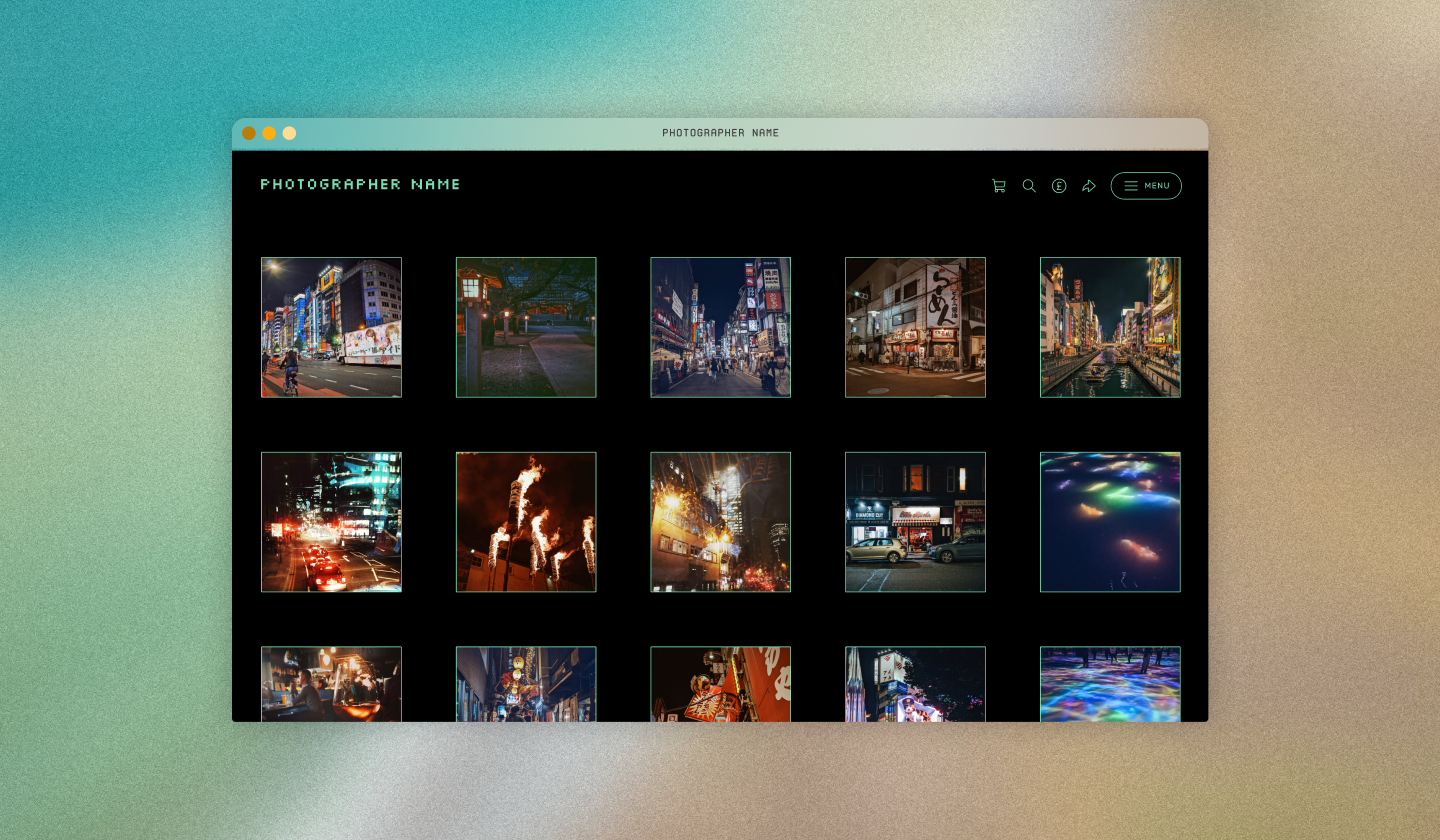1440x840 pixels.
Task: Click the orange traffic light button
Action: pyautogui.click(x=247, y=132)
